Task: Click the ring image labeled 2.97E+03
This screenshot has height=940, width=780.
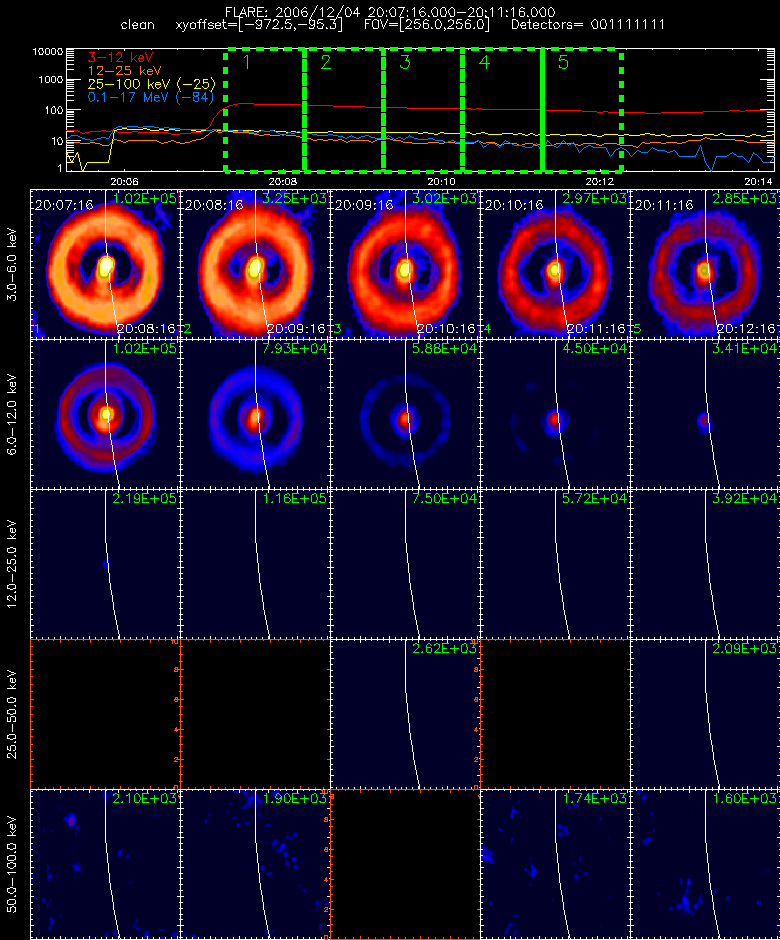Action: click(555, 264)
